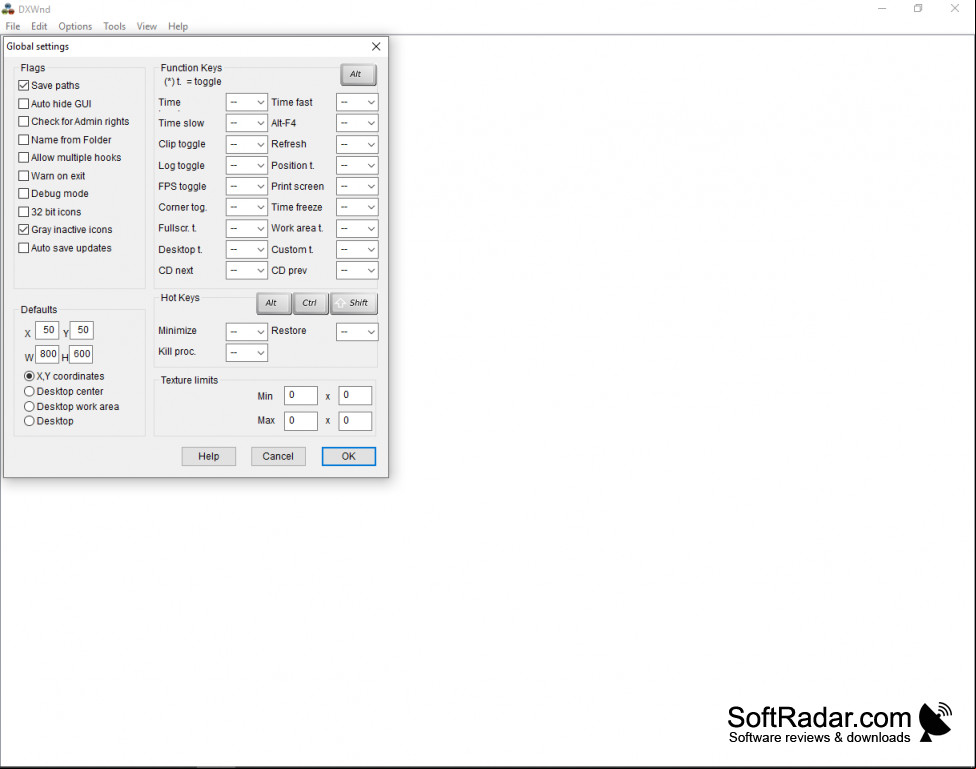The image size is (976, 769).
Task: Expand the Fullscr. t. dropdown
Action: pyautogui.click(x=246, y=229)
